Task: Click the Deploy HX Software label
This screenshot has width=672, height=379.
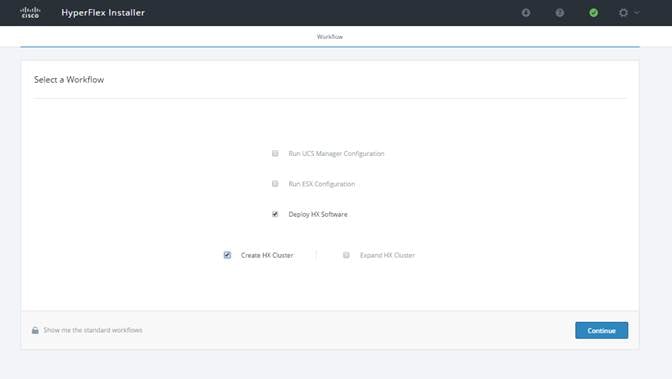Action: (318, 214)
